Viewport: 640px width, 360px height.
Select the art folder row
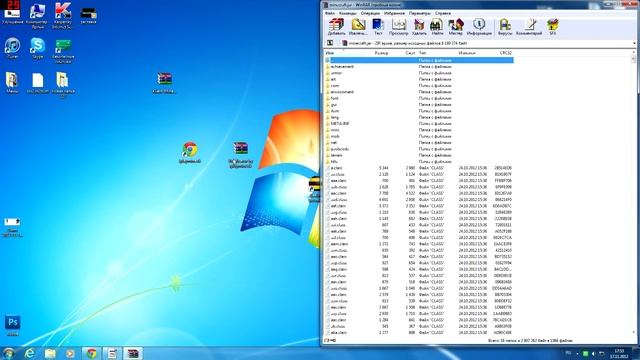(419, 79)
